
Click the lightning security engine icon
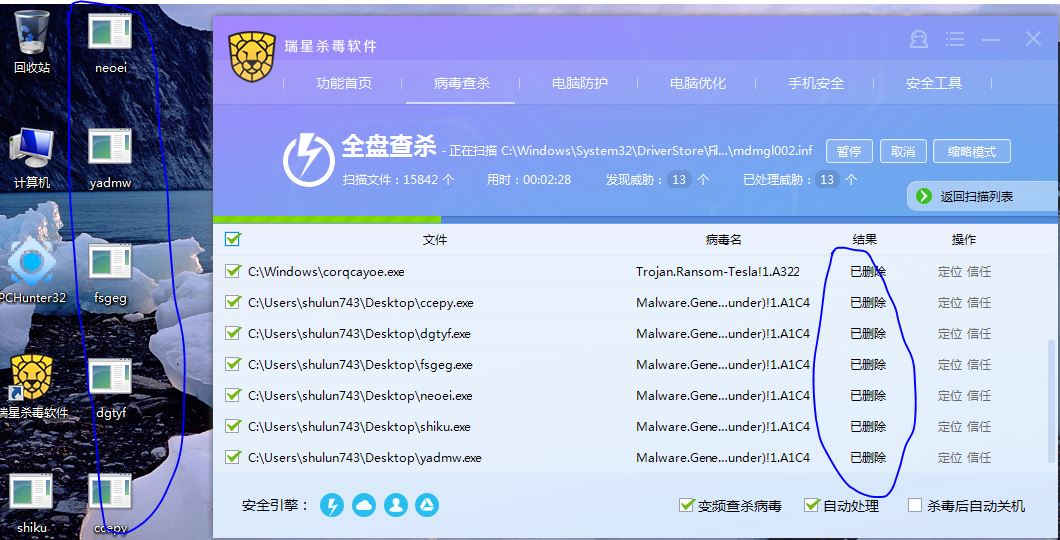331,505
